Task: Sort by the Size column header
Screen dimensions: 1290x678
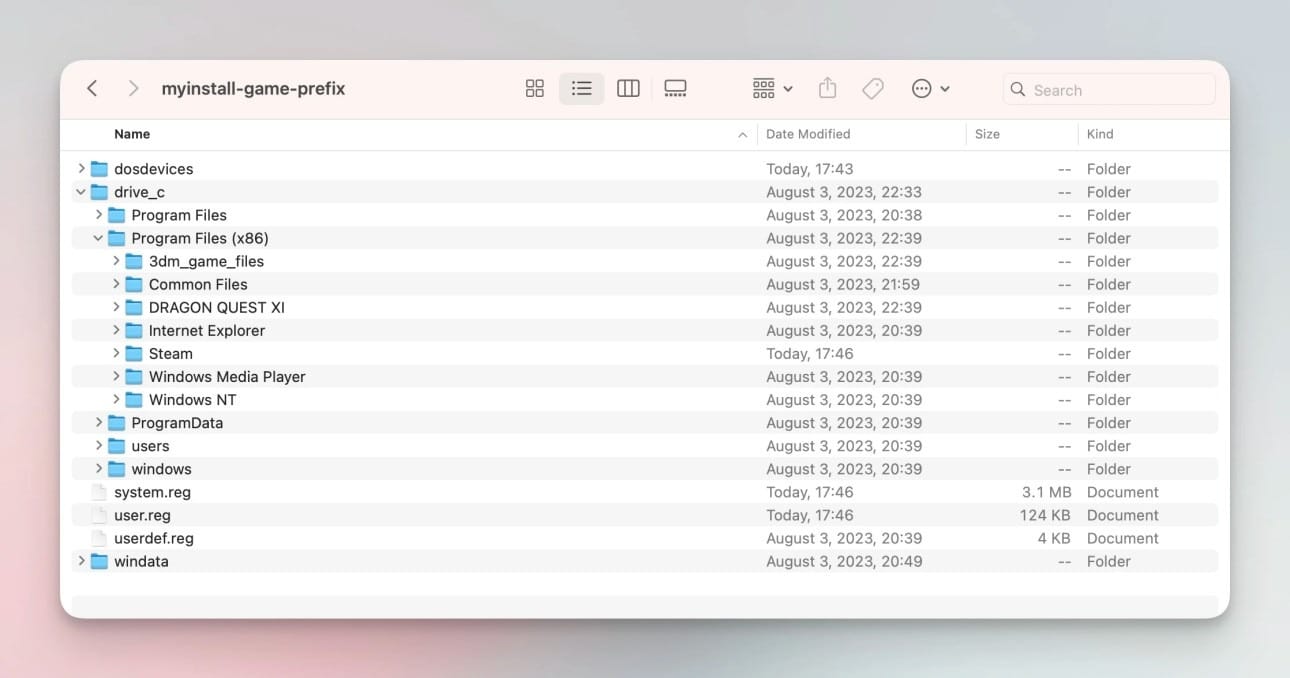Action: [x=987, y=134]
